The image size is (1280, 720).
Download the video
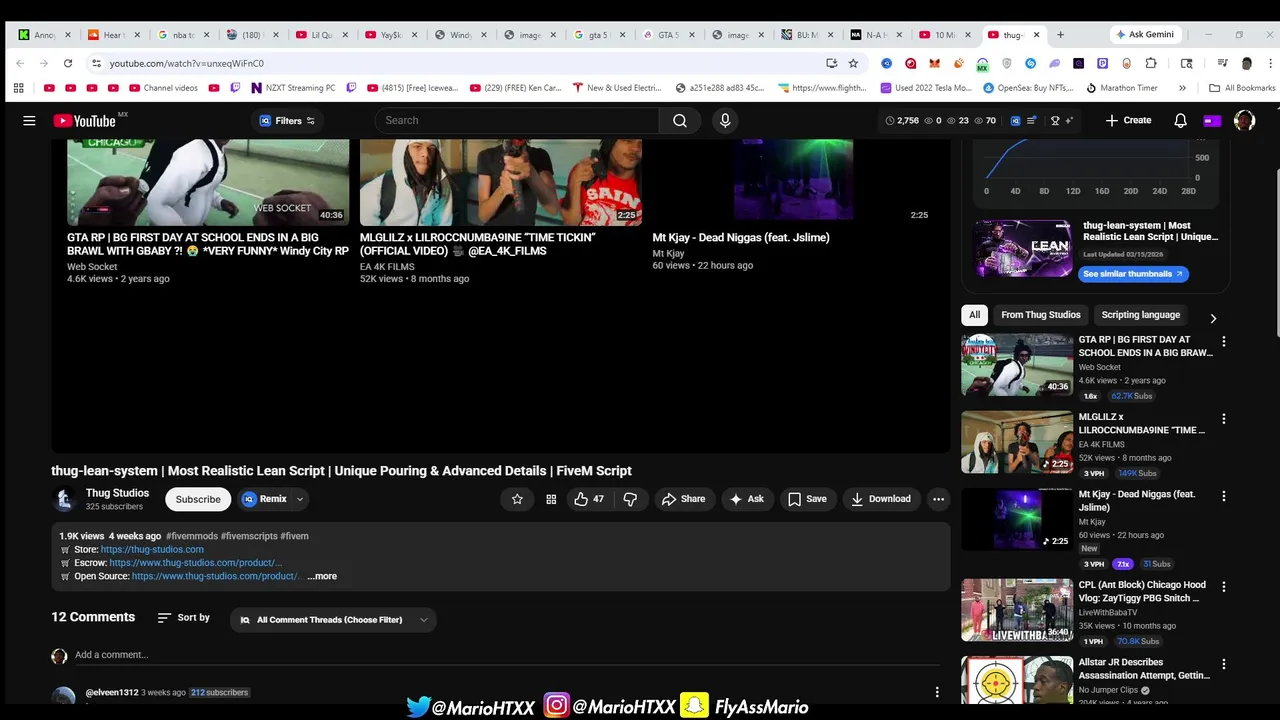881,499
